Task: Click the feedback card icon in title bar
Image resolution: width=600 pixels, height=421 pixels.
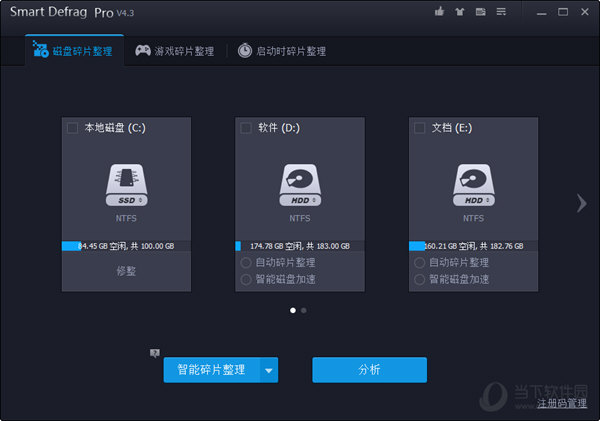Action: click(x=481, y=12)
